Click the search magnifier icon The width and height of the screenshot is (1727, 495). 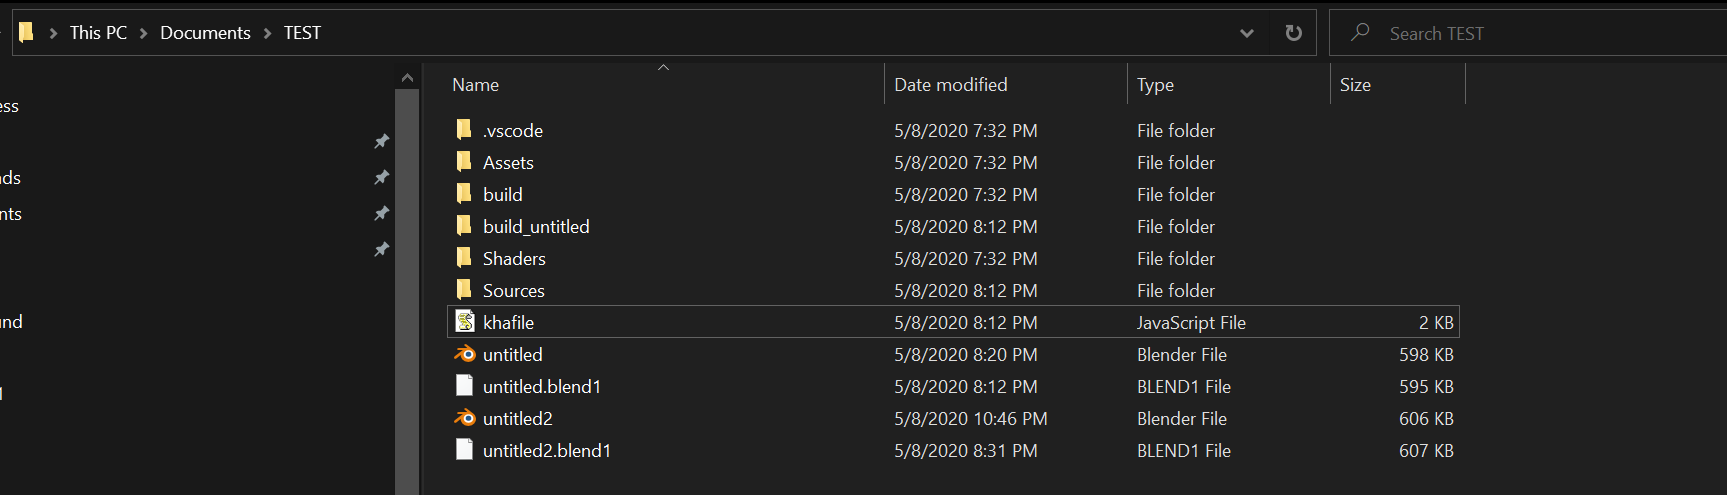pos(1360,32)
